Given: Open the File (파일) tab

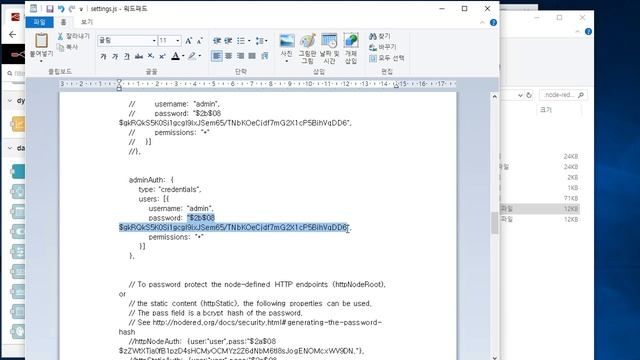Looking at the screenshot, I should 39,22.
